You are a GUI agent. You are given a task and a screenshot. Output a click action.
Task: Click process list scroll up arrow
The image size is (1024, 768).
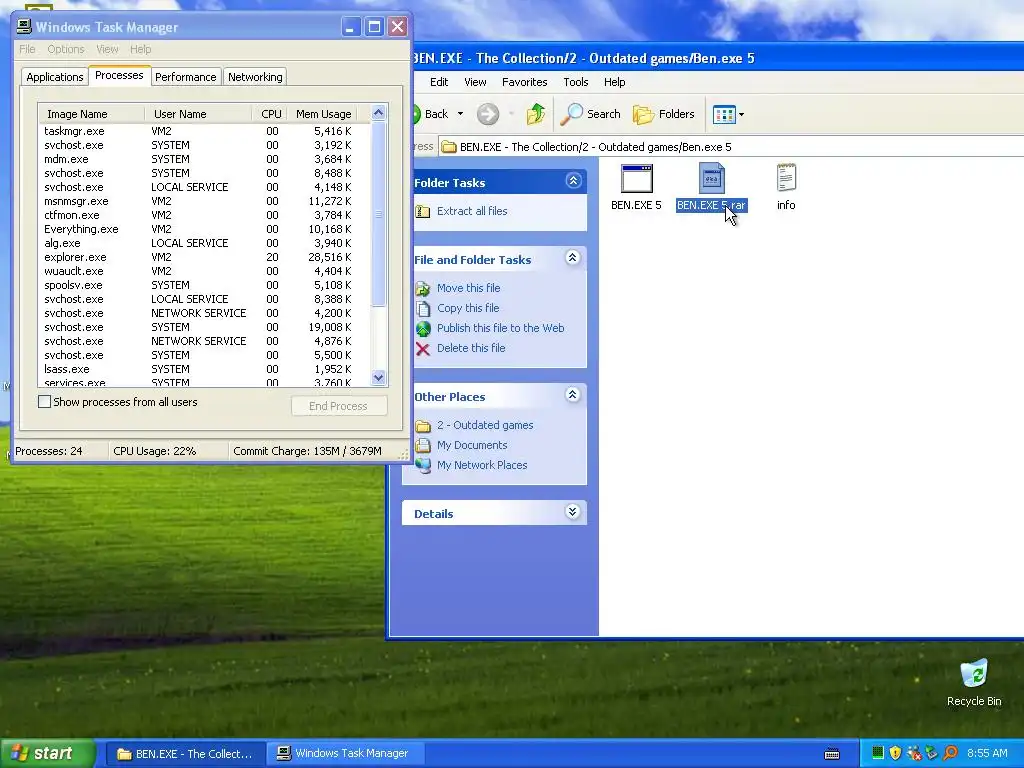click(379, 112)
